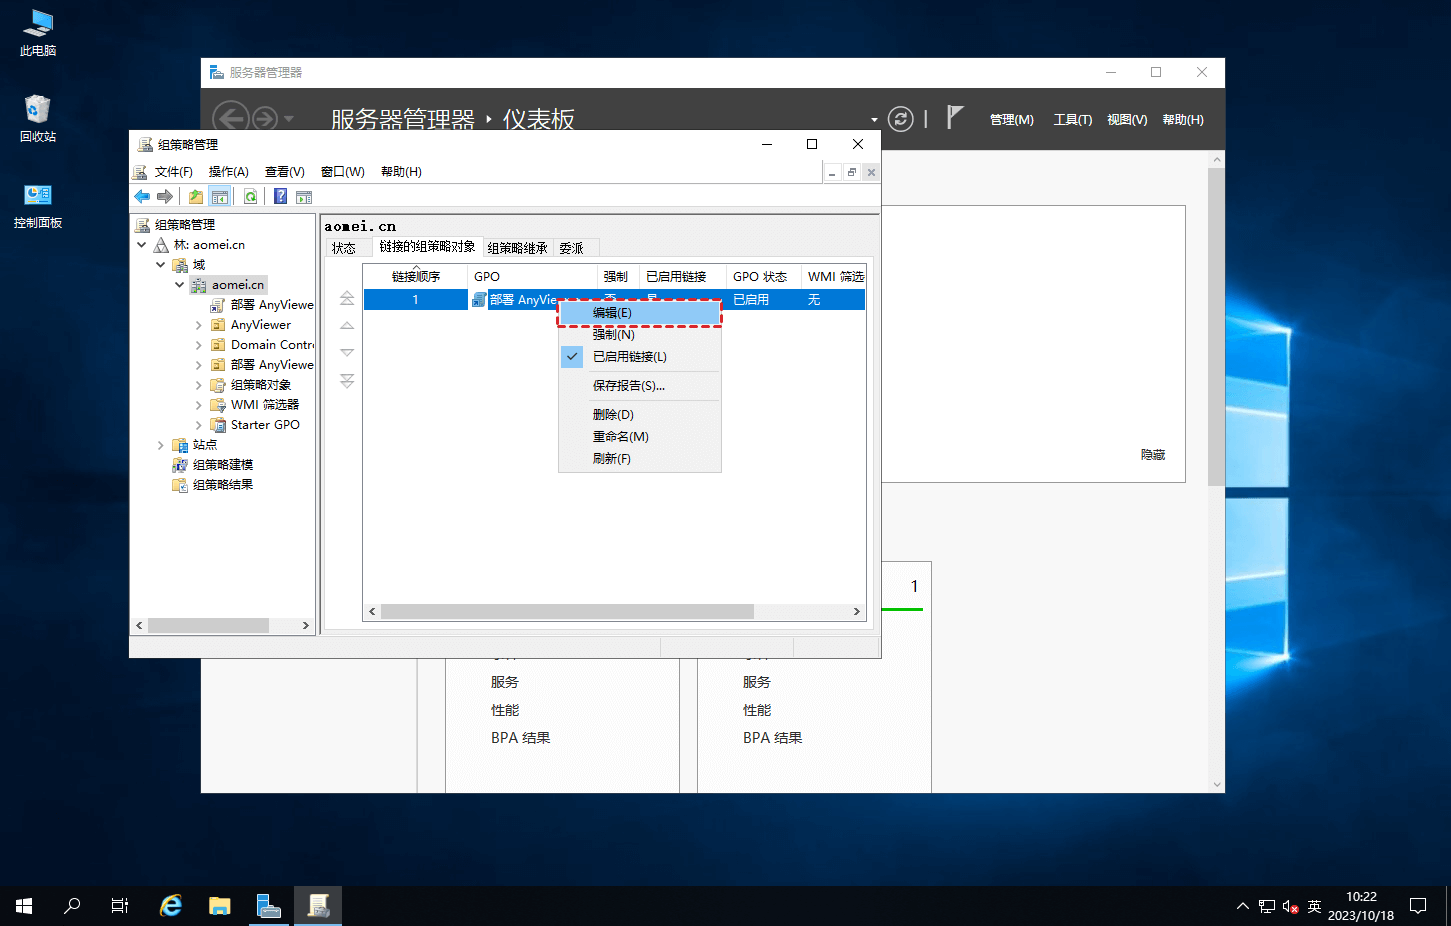The image size is (1451, 926).
Task: Move link to top with double-up arrow
Action: (x=347, y=298)
